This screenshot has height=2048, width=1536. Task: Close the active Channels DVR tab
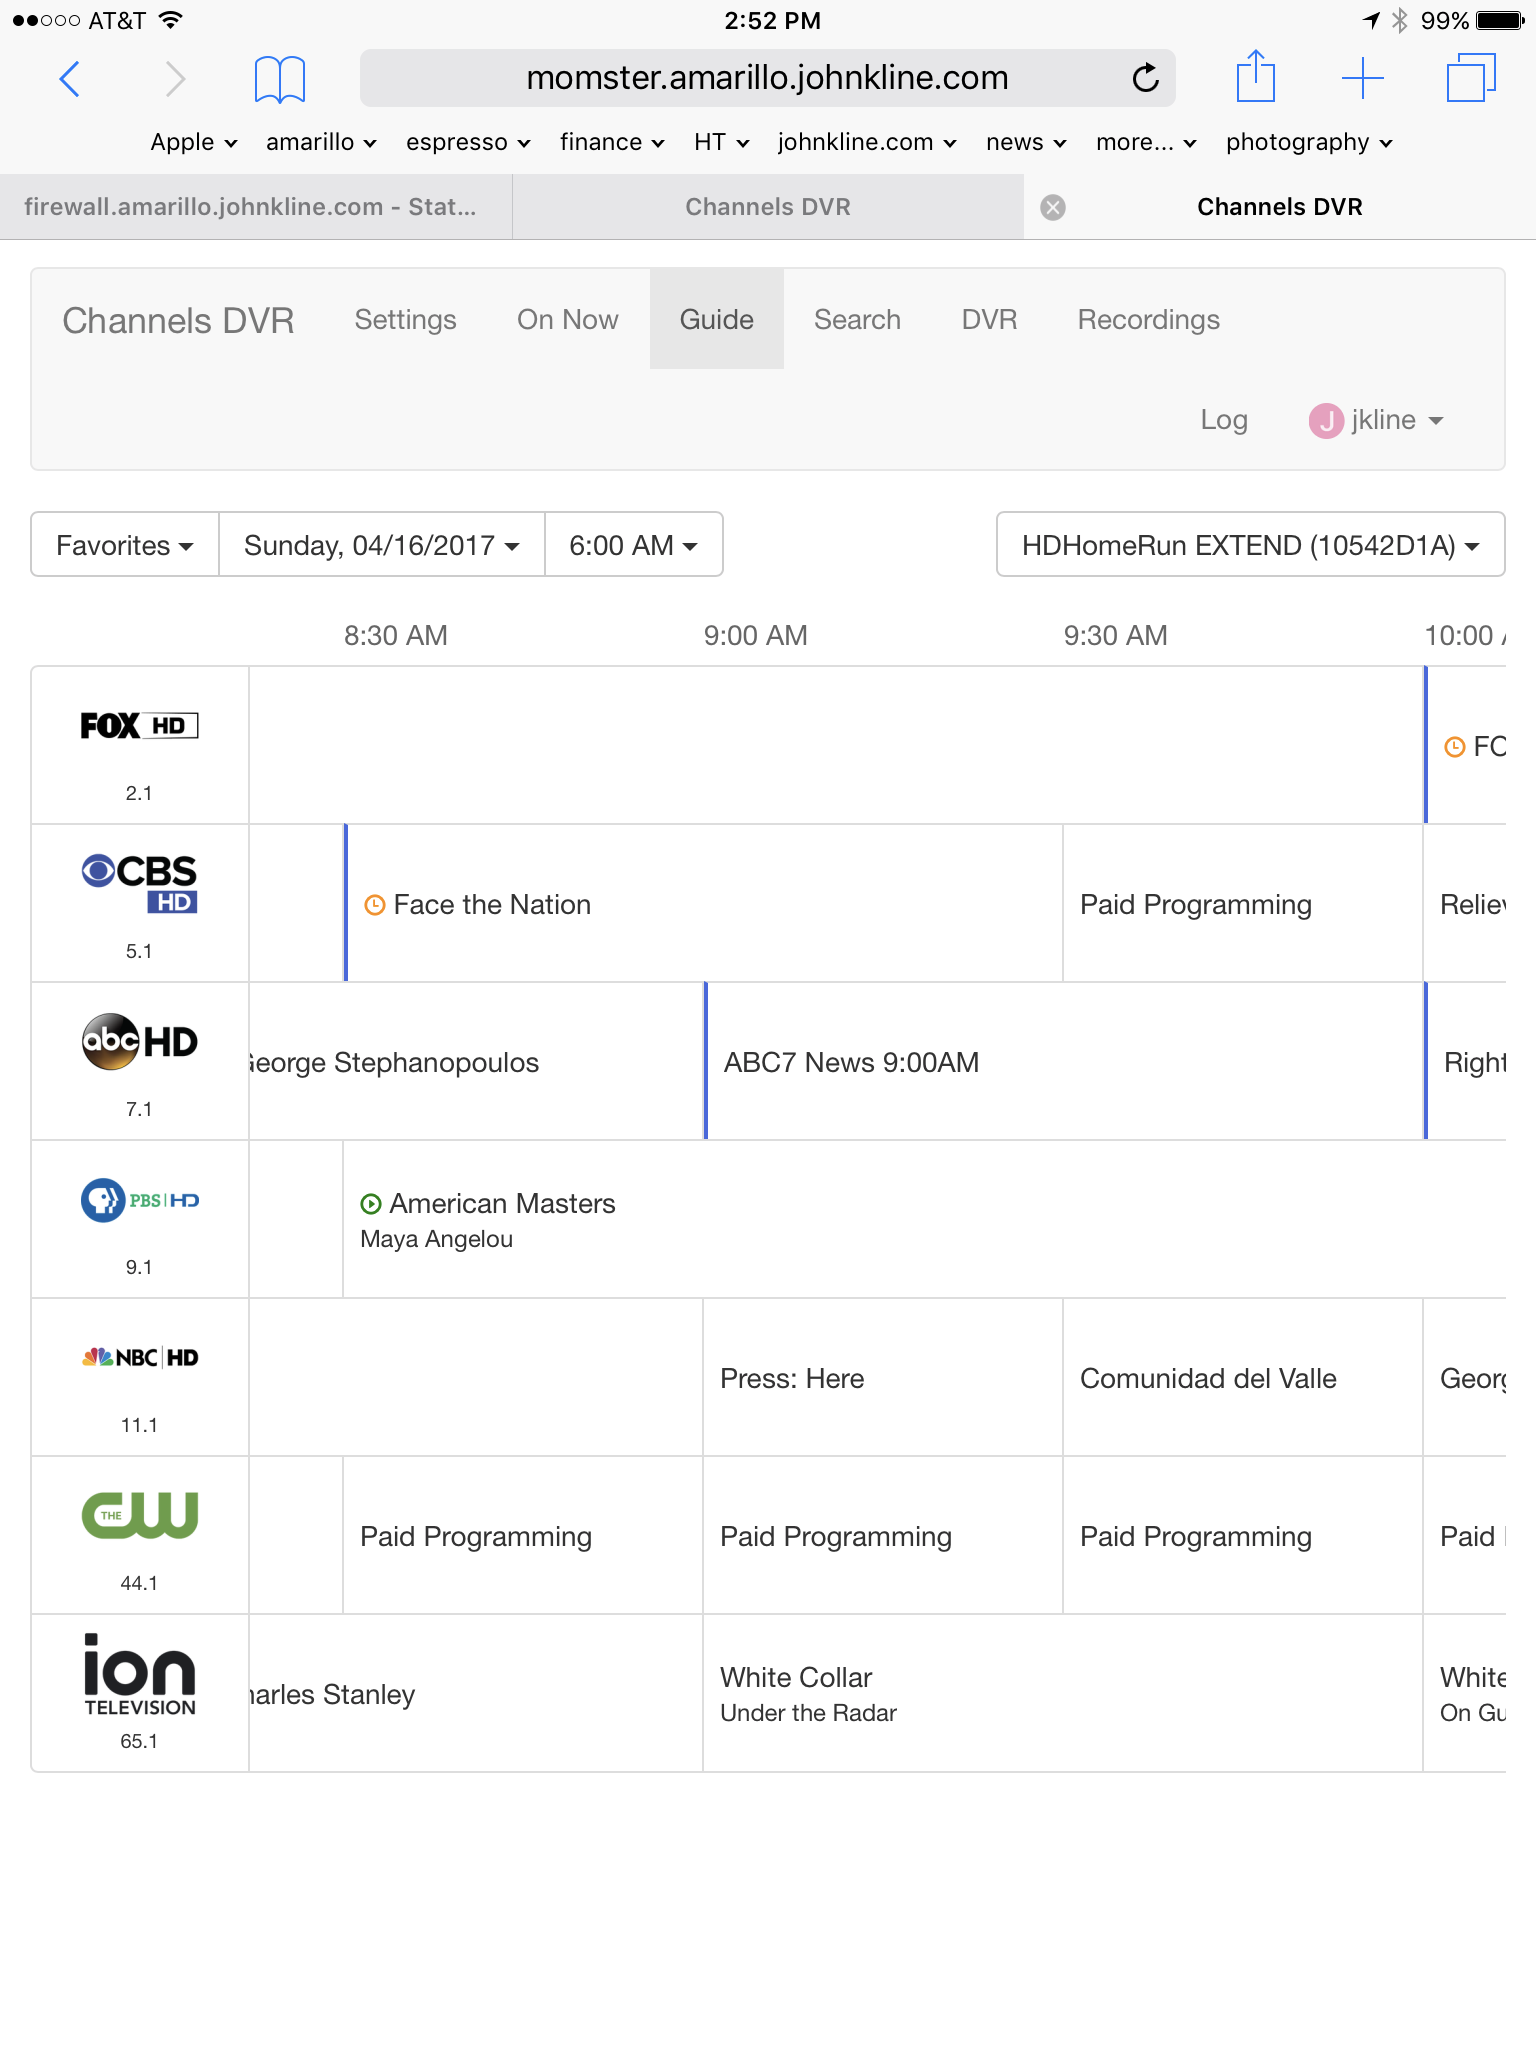tap(1052, 207)
